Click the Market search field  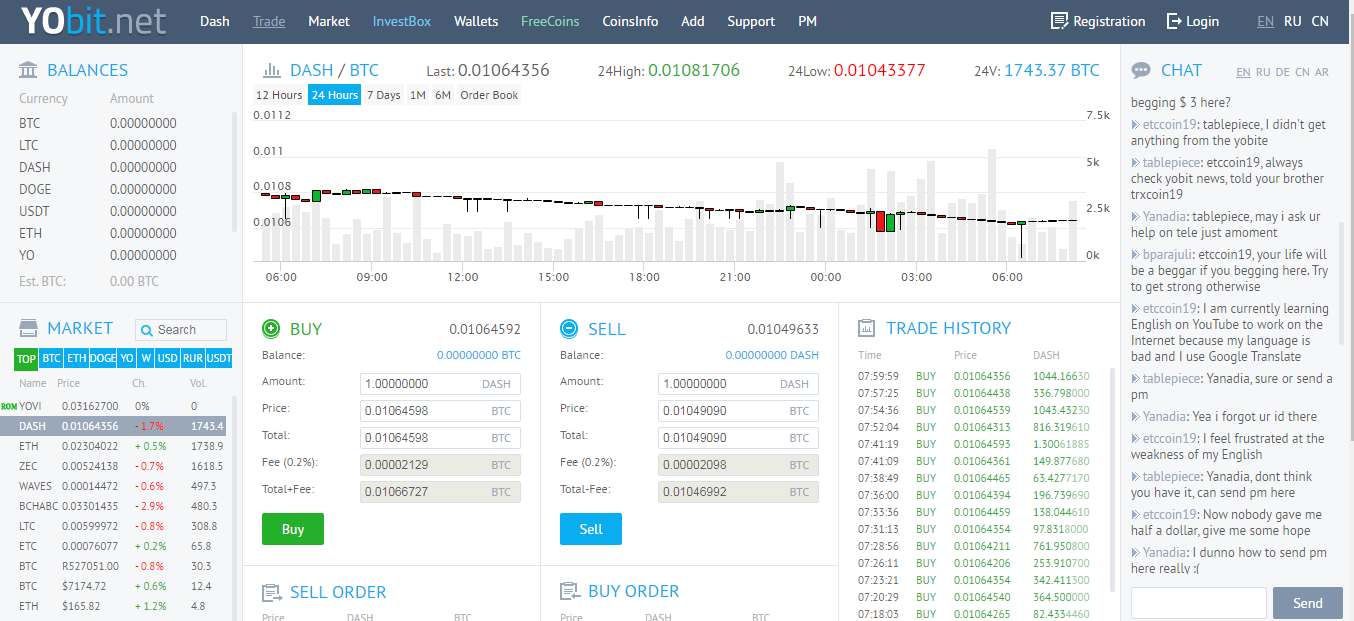[x=181, y=330]
